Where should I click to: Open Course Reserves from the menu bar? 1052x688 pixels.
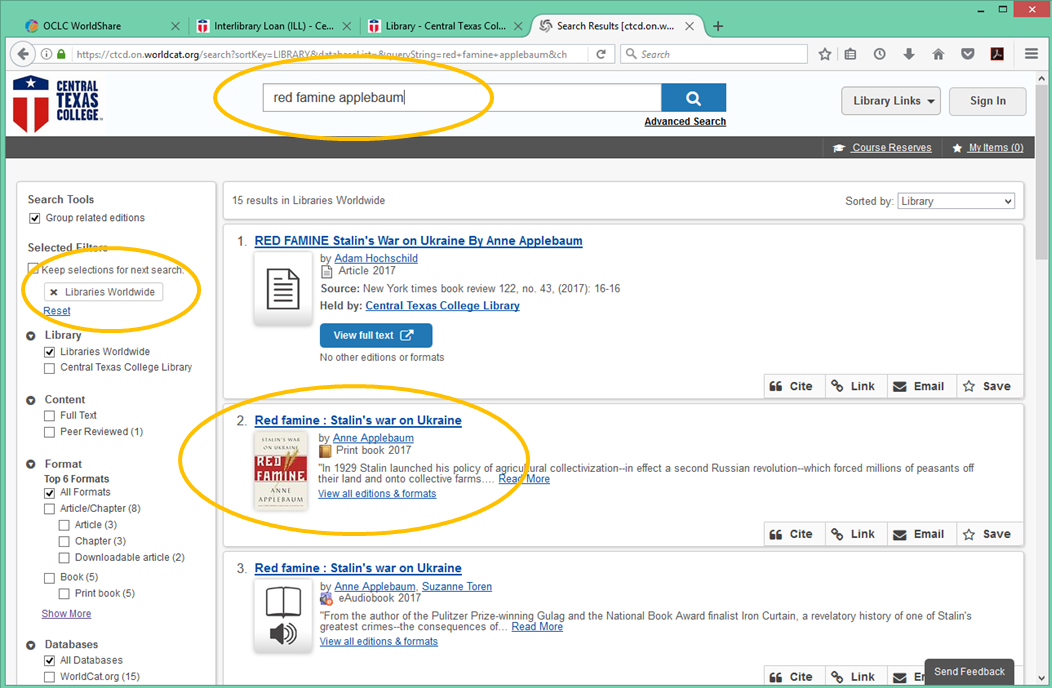(883, 148)
